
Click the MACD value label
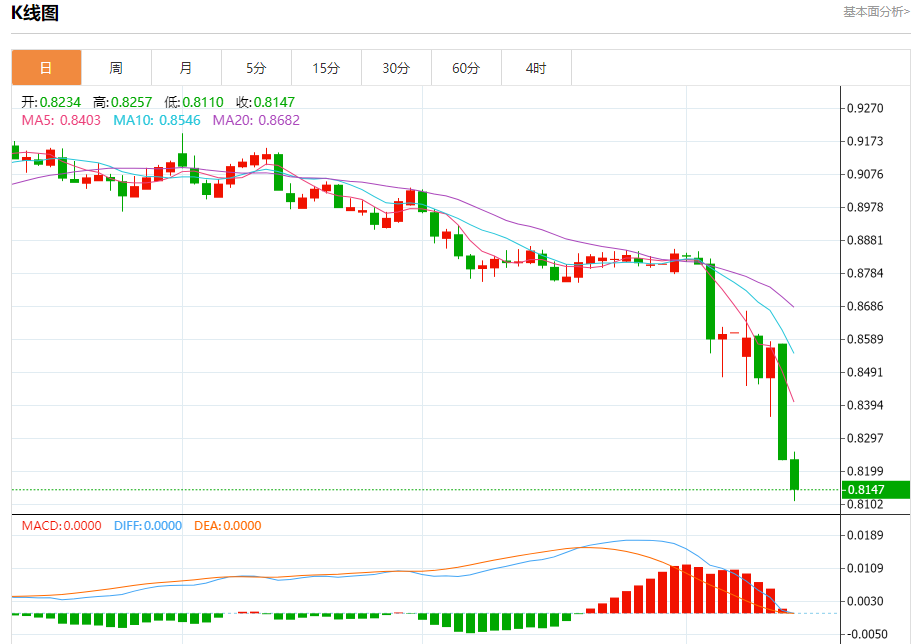(61, 526)
